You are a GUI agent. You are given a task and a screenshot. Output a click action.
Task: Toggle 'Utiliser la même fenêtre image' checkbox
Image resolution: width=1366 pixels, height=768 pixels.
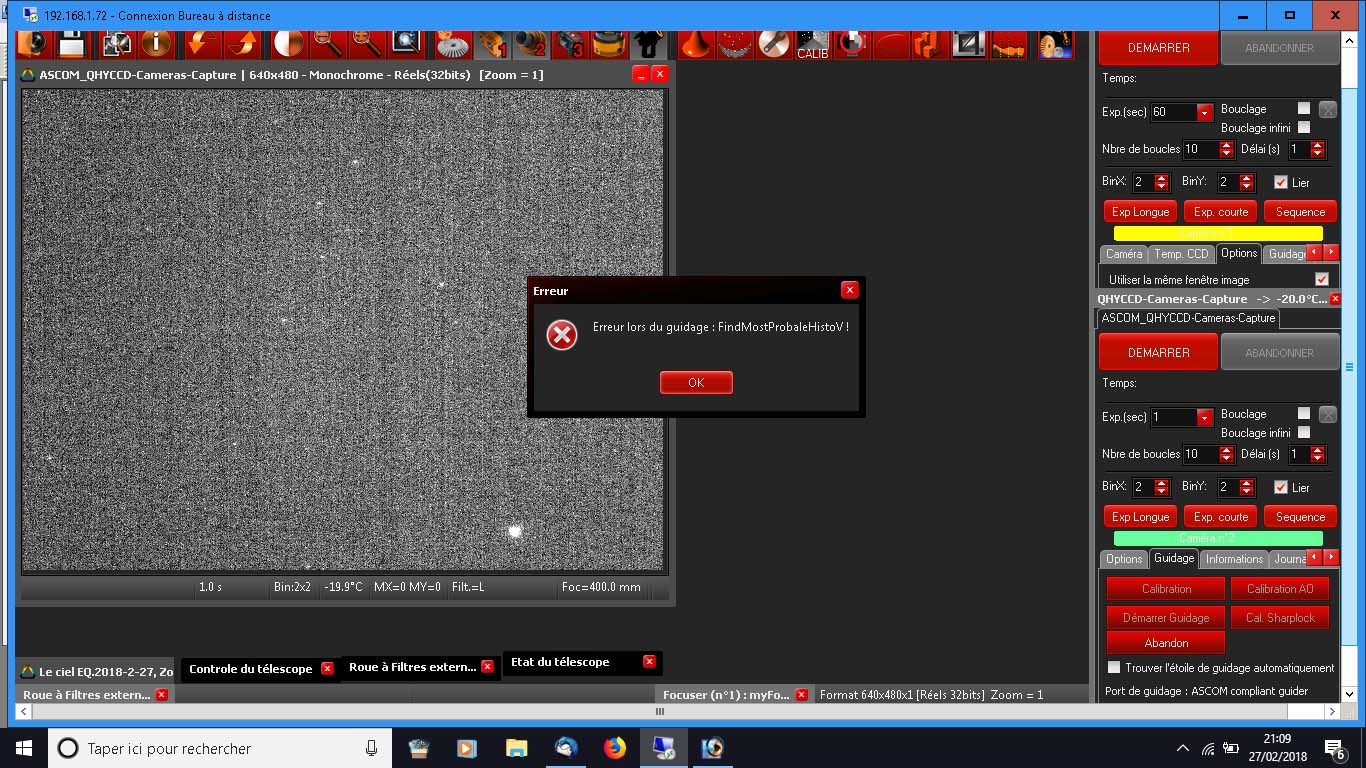tap(1322, 280)
